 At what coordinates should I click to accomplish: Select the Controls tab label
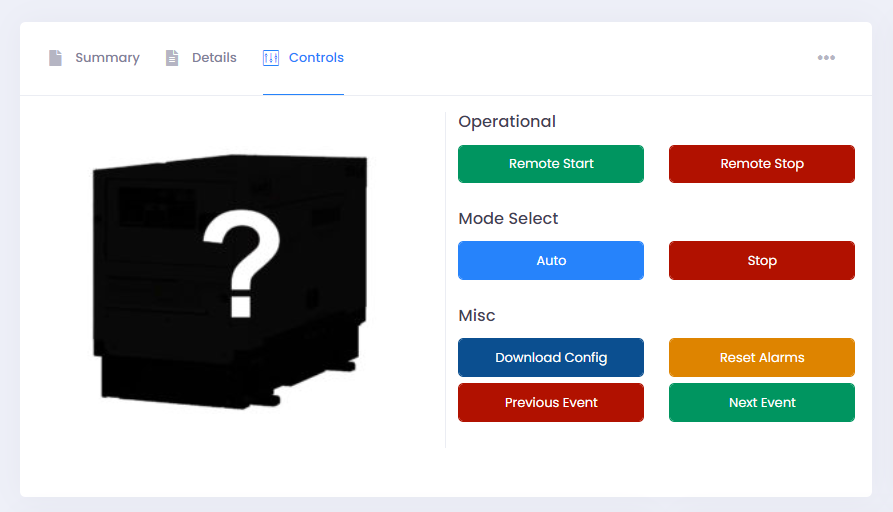coord(316,58)
